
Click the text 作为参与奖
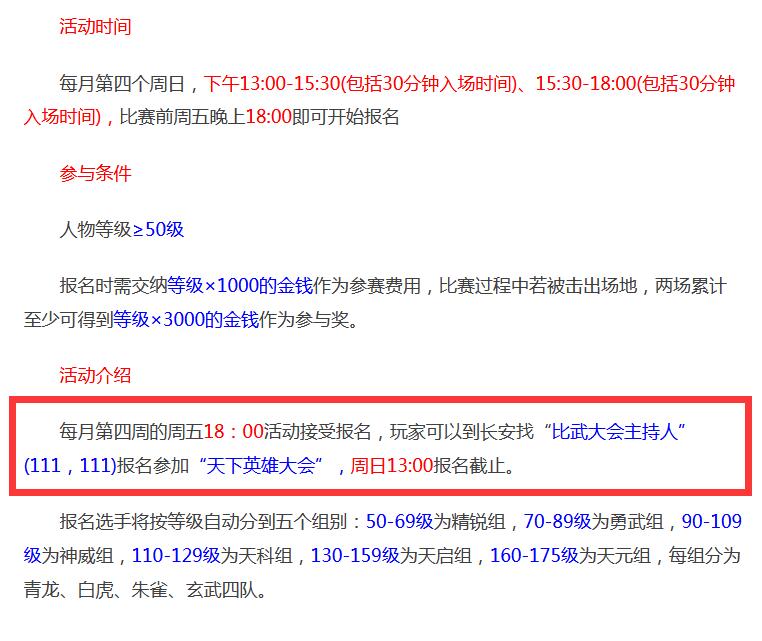[x=304, y=319]
